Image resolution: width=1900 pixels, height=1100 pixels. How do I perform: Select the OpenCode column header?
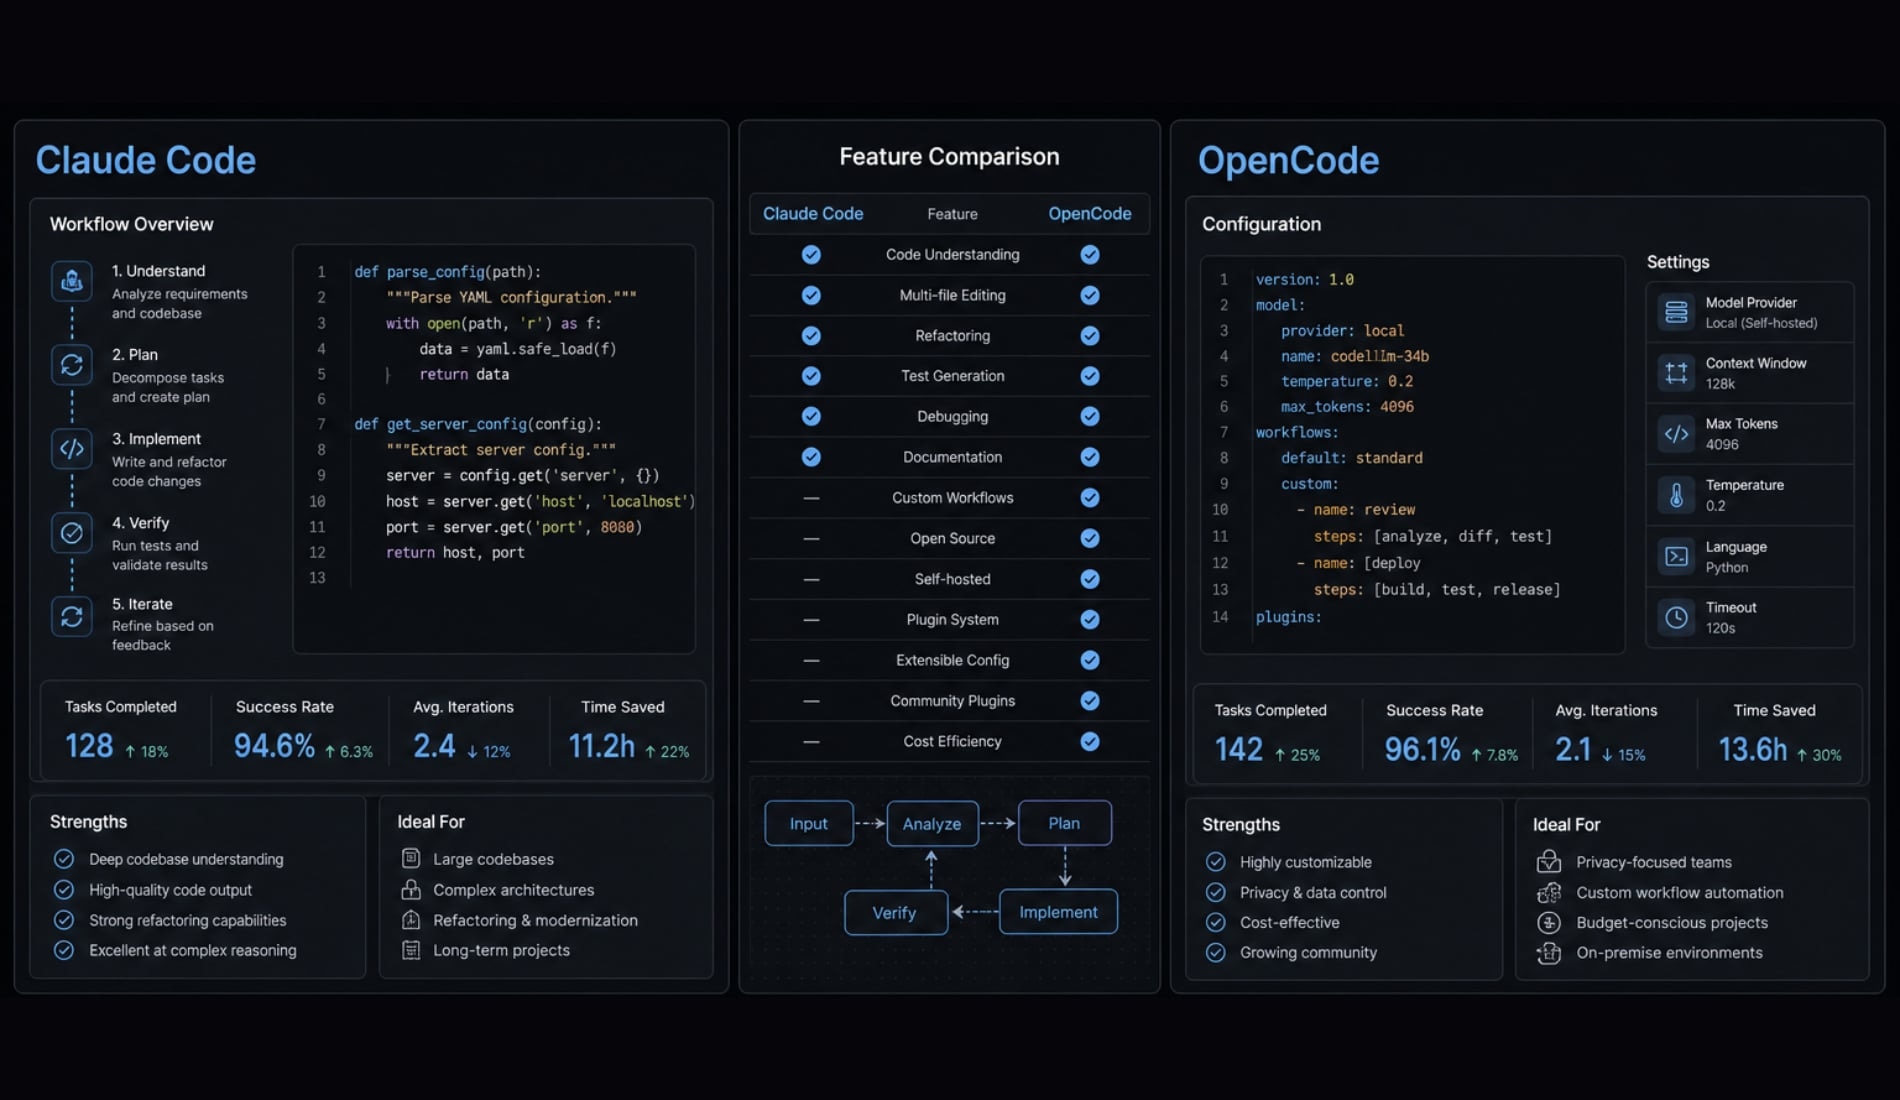pos(1090,214)
